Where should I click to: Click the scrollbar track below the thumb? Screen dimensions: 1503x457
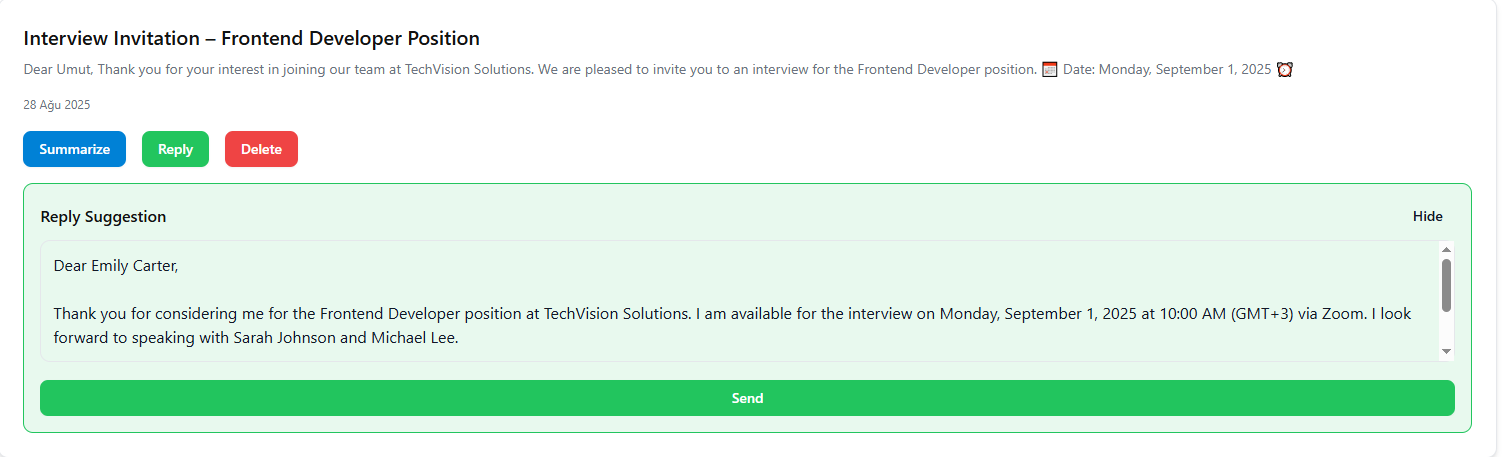pyautogui.click(x=1446, y=328)
